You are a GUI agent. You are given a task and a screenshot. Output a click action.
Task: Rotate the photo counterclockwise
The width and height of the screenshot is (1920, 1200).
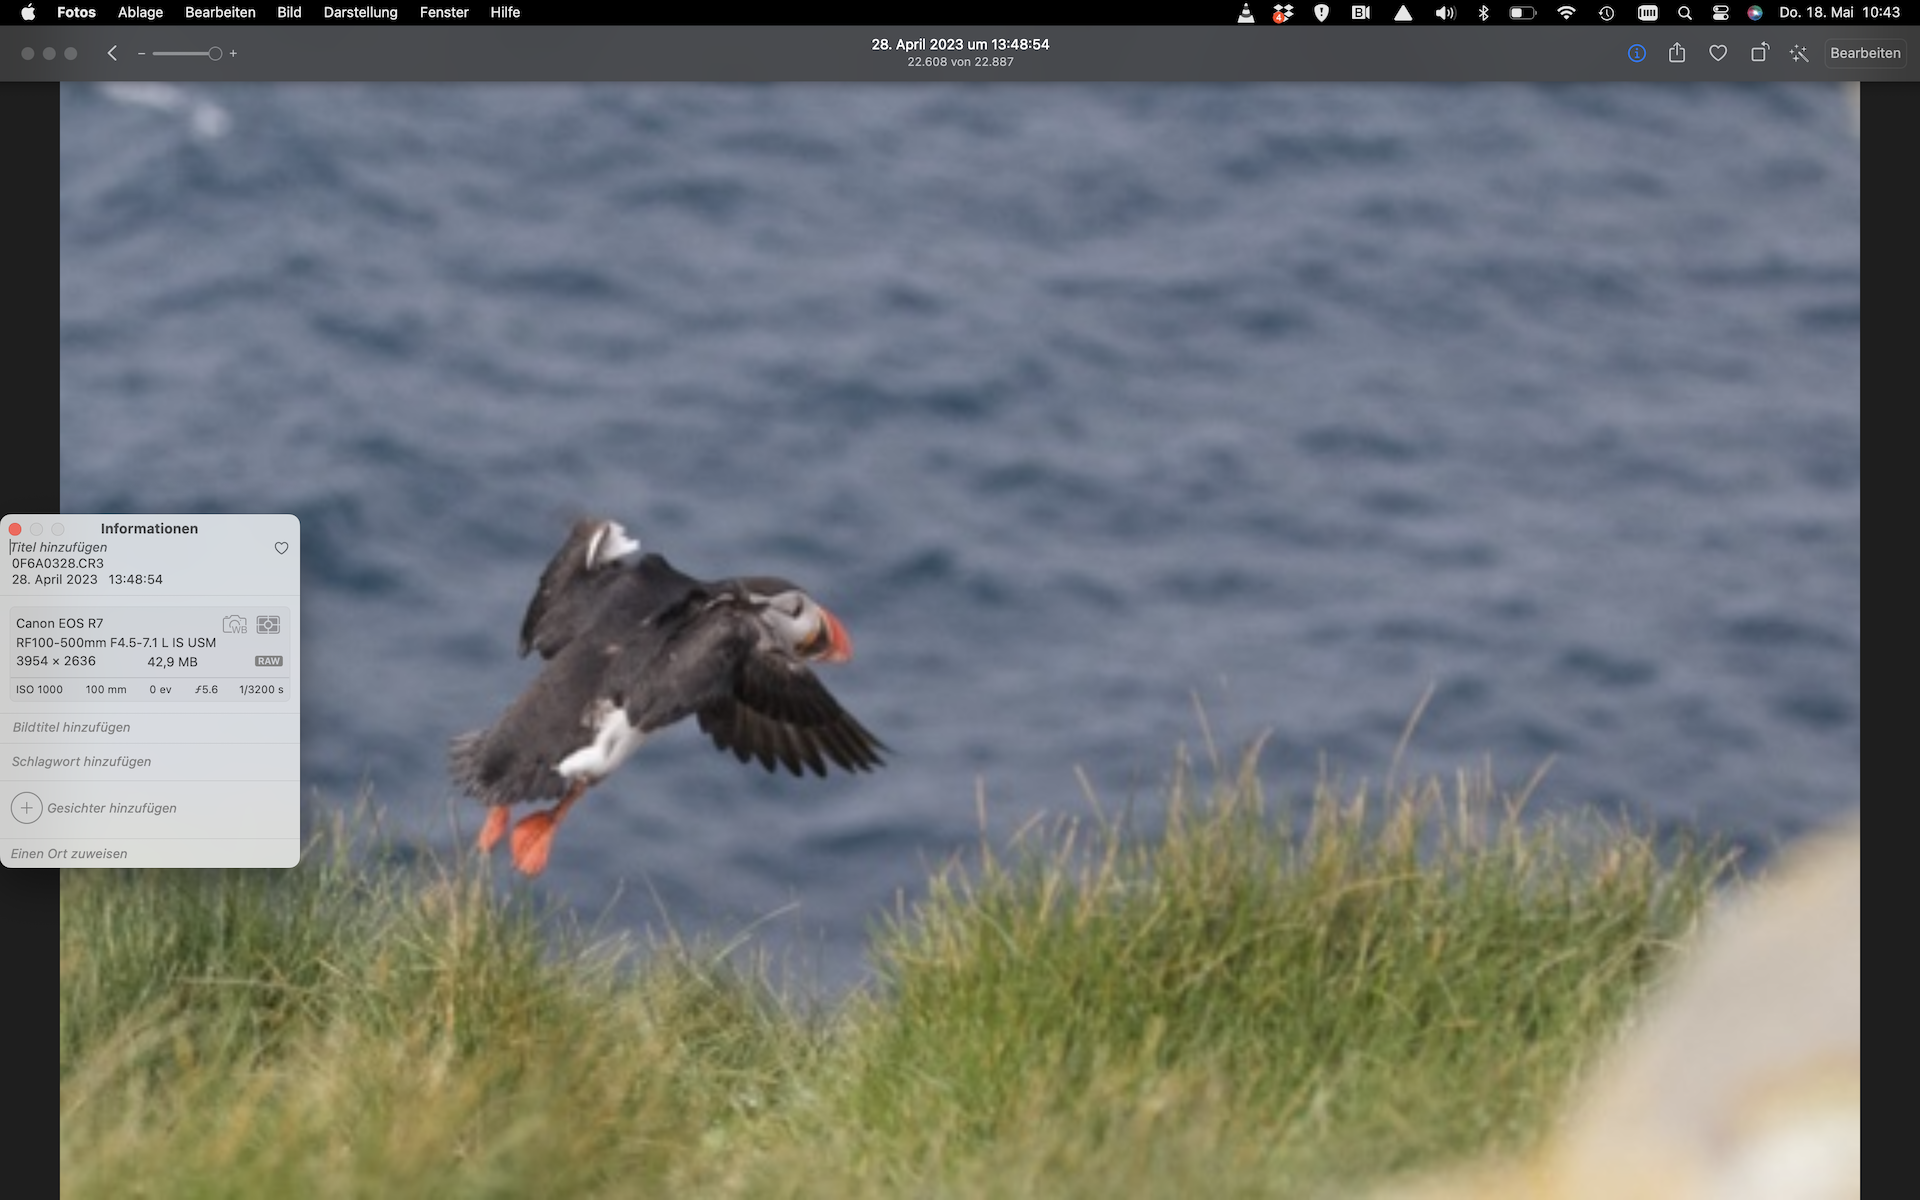tap(1759, 53)
